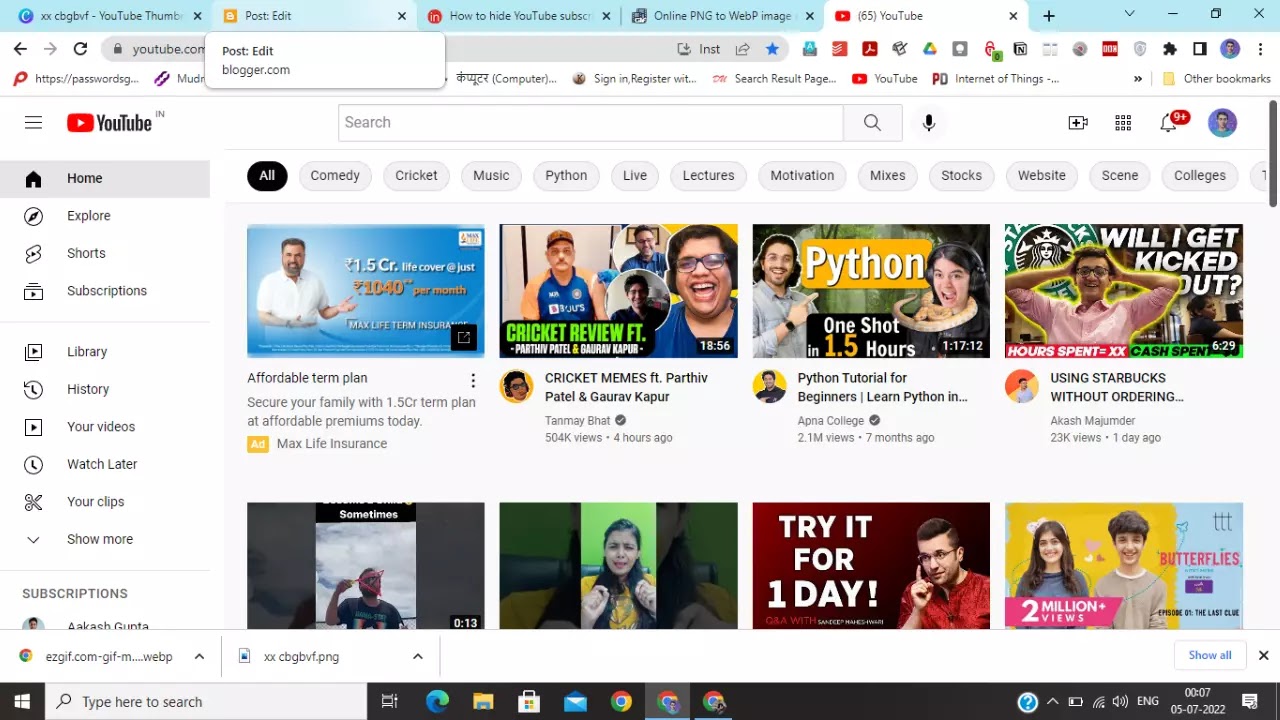Select the Comedy filter chip
Image resolution: width=1280 pixels, height=720 pixels.
coord(335,176)
